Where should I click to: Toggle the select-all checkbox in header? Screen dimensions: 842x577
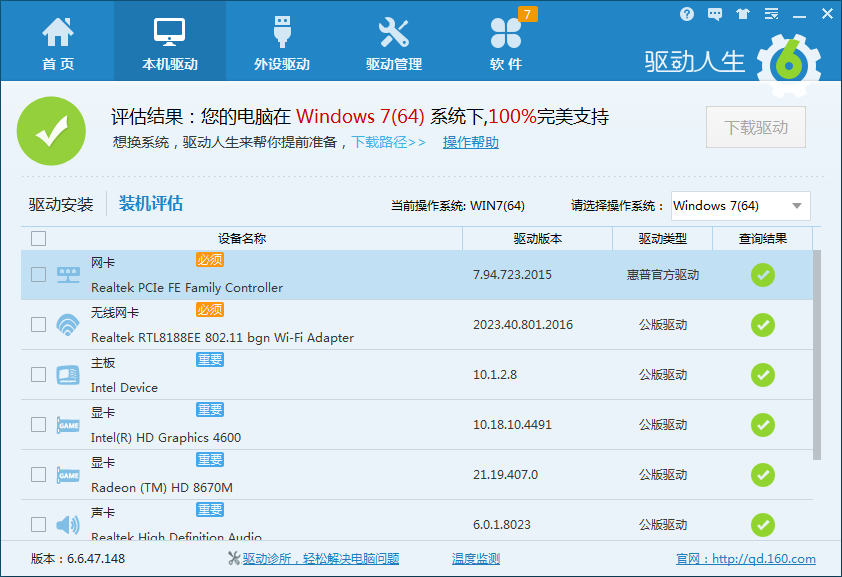pos(38,238)
